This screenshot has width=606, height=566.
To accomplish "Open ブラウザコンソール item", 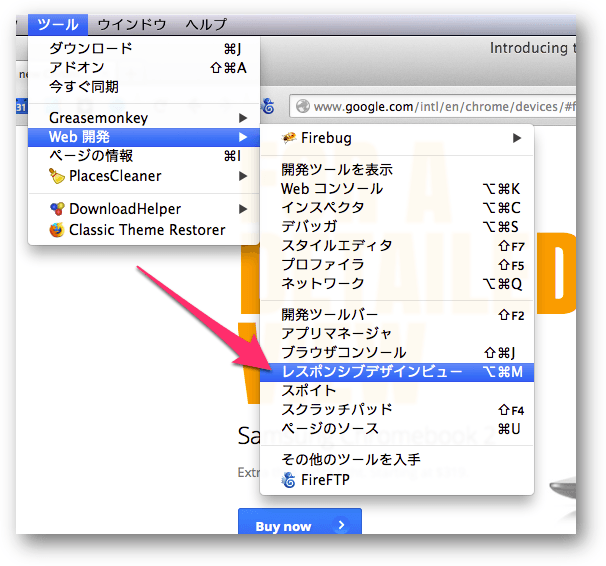I will coord(397,353).
